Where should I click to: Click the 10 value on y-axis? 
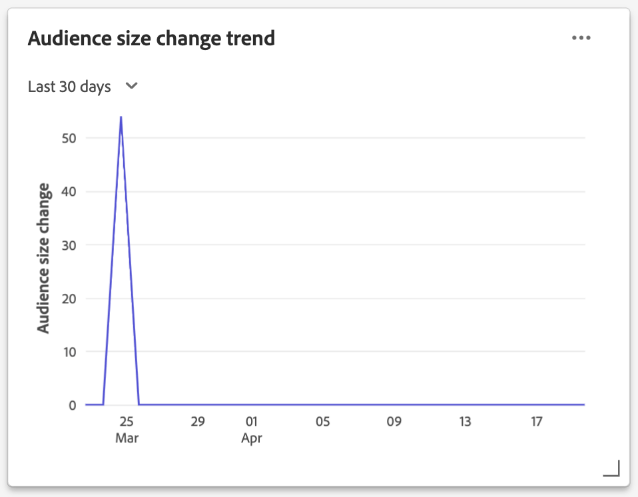[69, 352]
